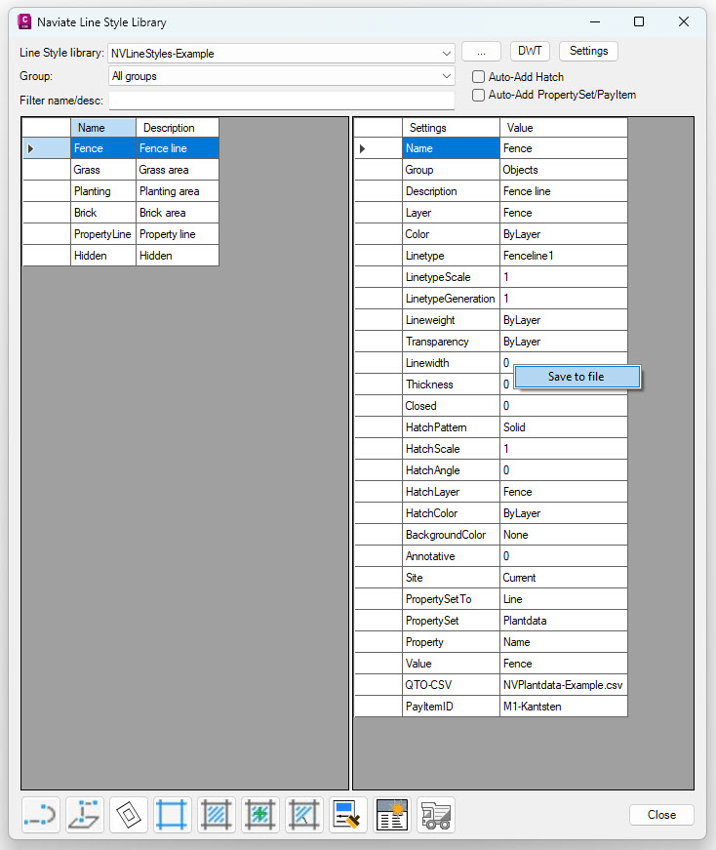Click the Description column header
Screen dimensions: 716x850
pos(177,128)
